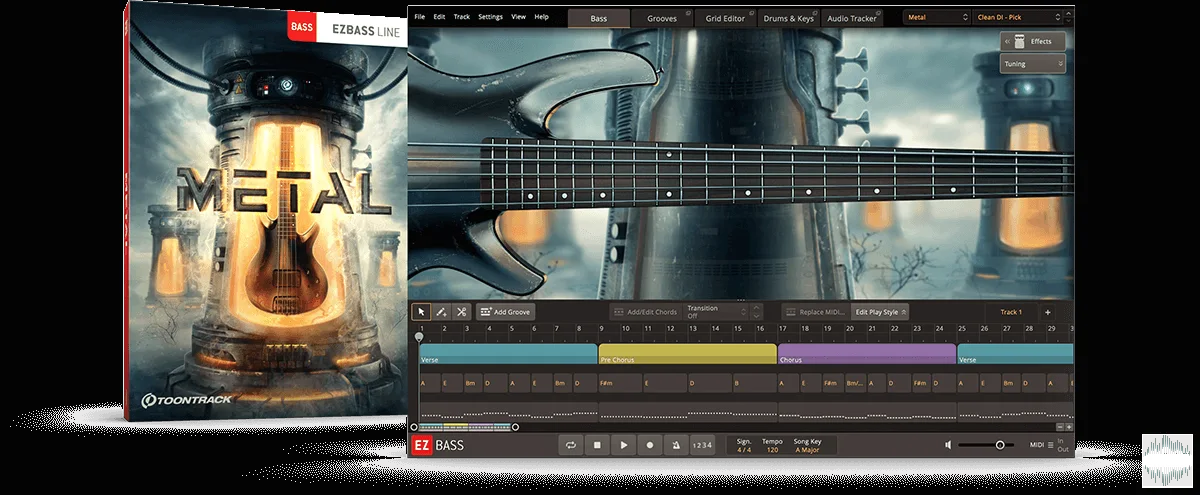Toggle the 1234 count-in
The image size is (1200, 495).
coord(703,445)
